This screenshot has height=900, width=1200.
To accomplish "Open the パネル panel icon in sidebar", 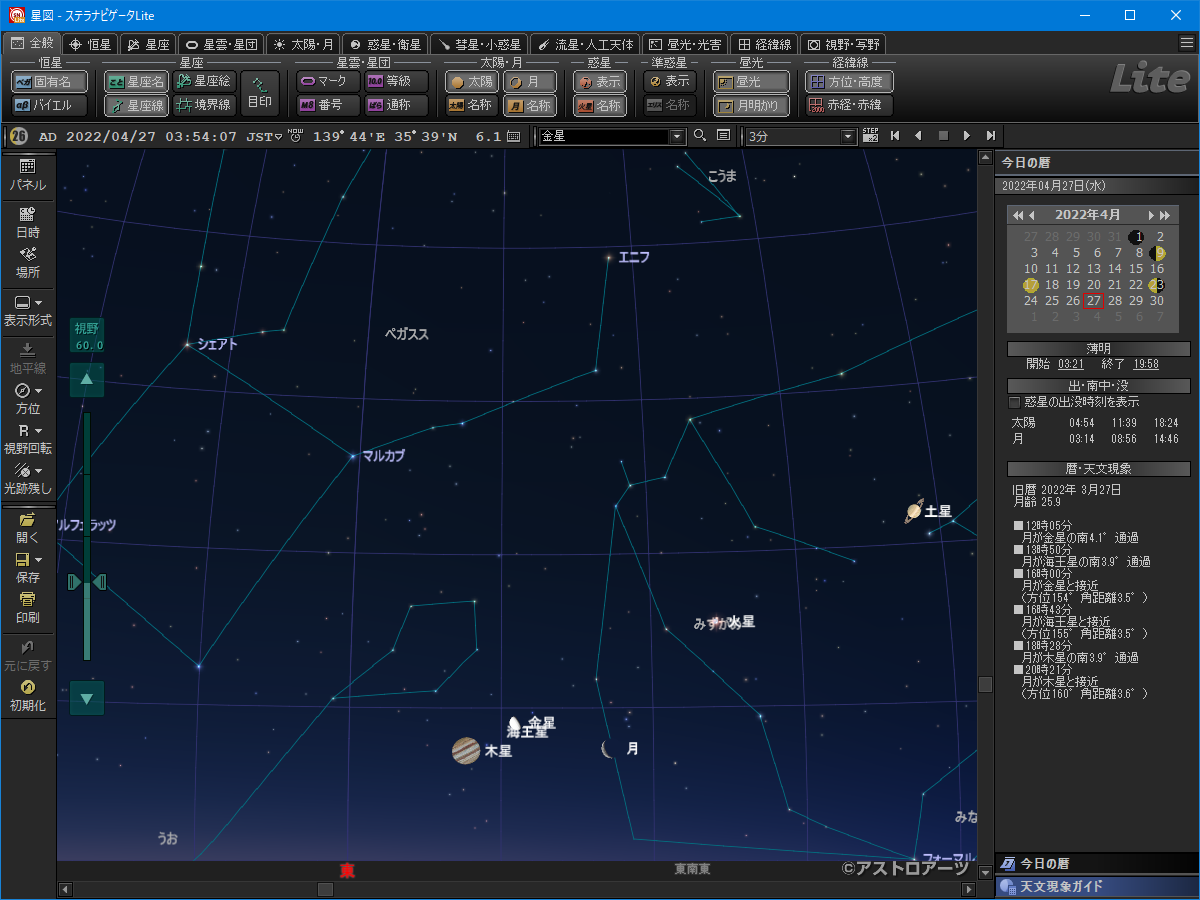I will (27, 173).
